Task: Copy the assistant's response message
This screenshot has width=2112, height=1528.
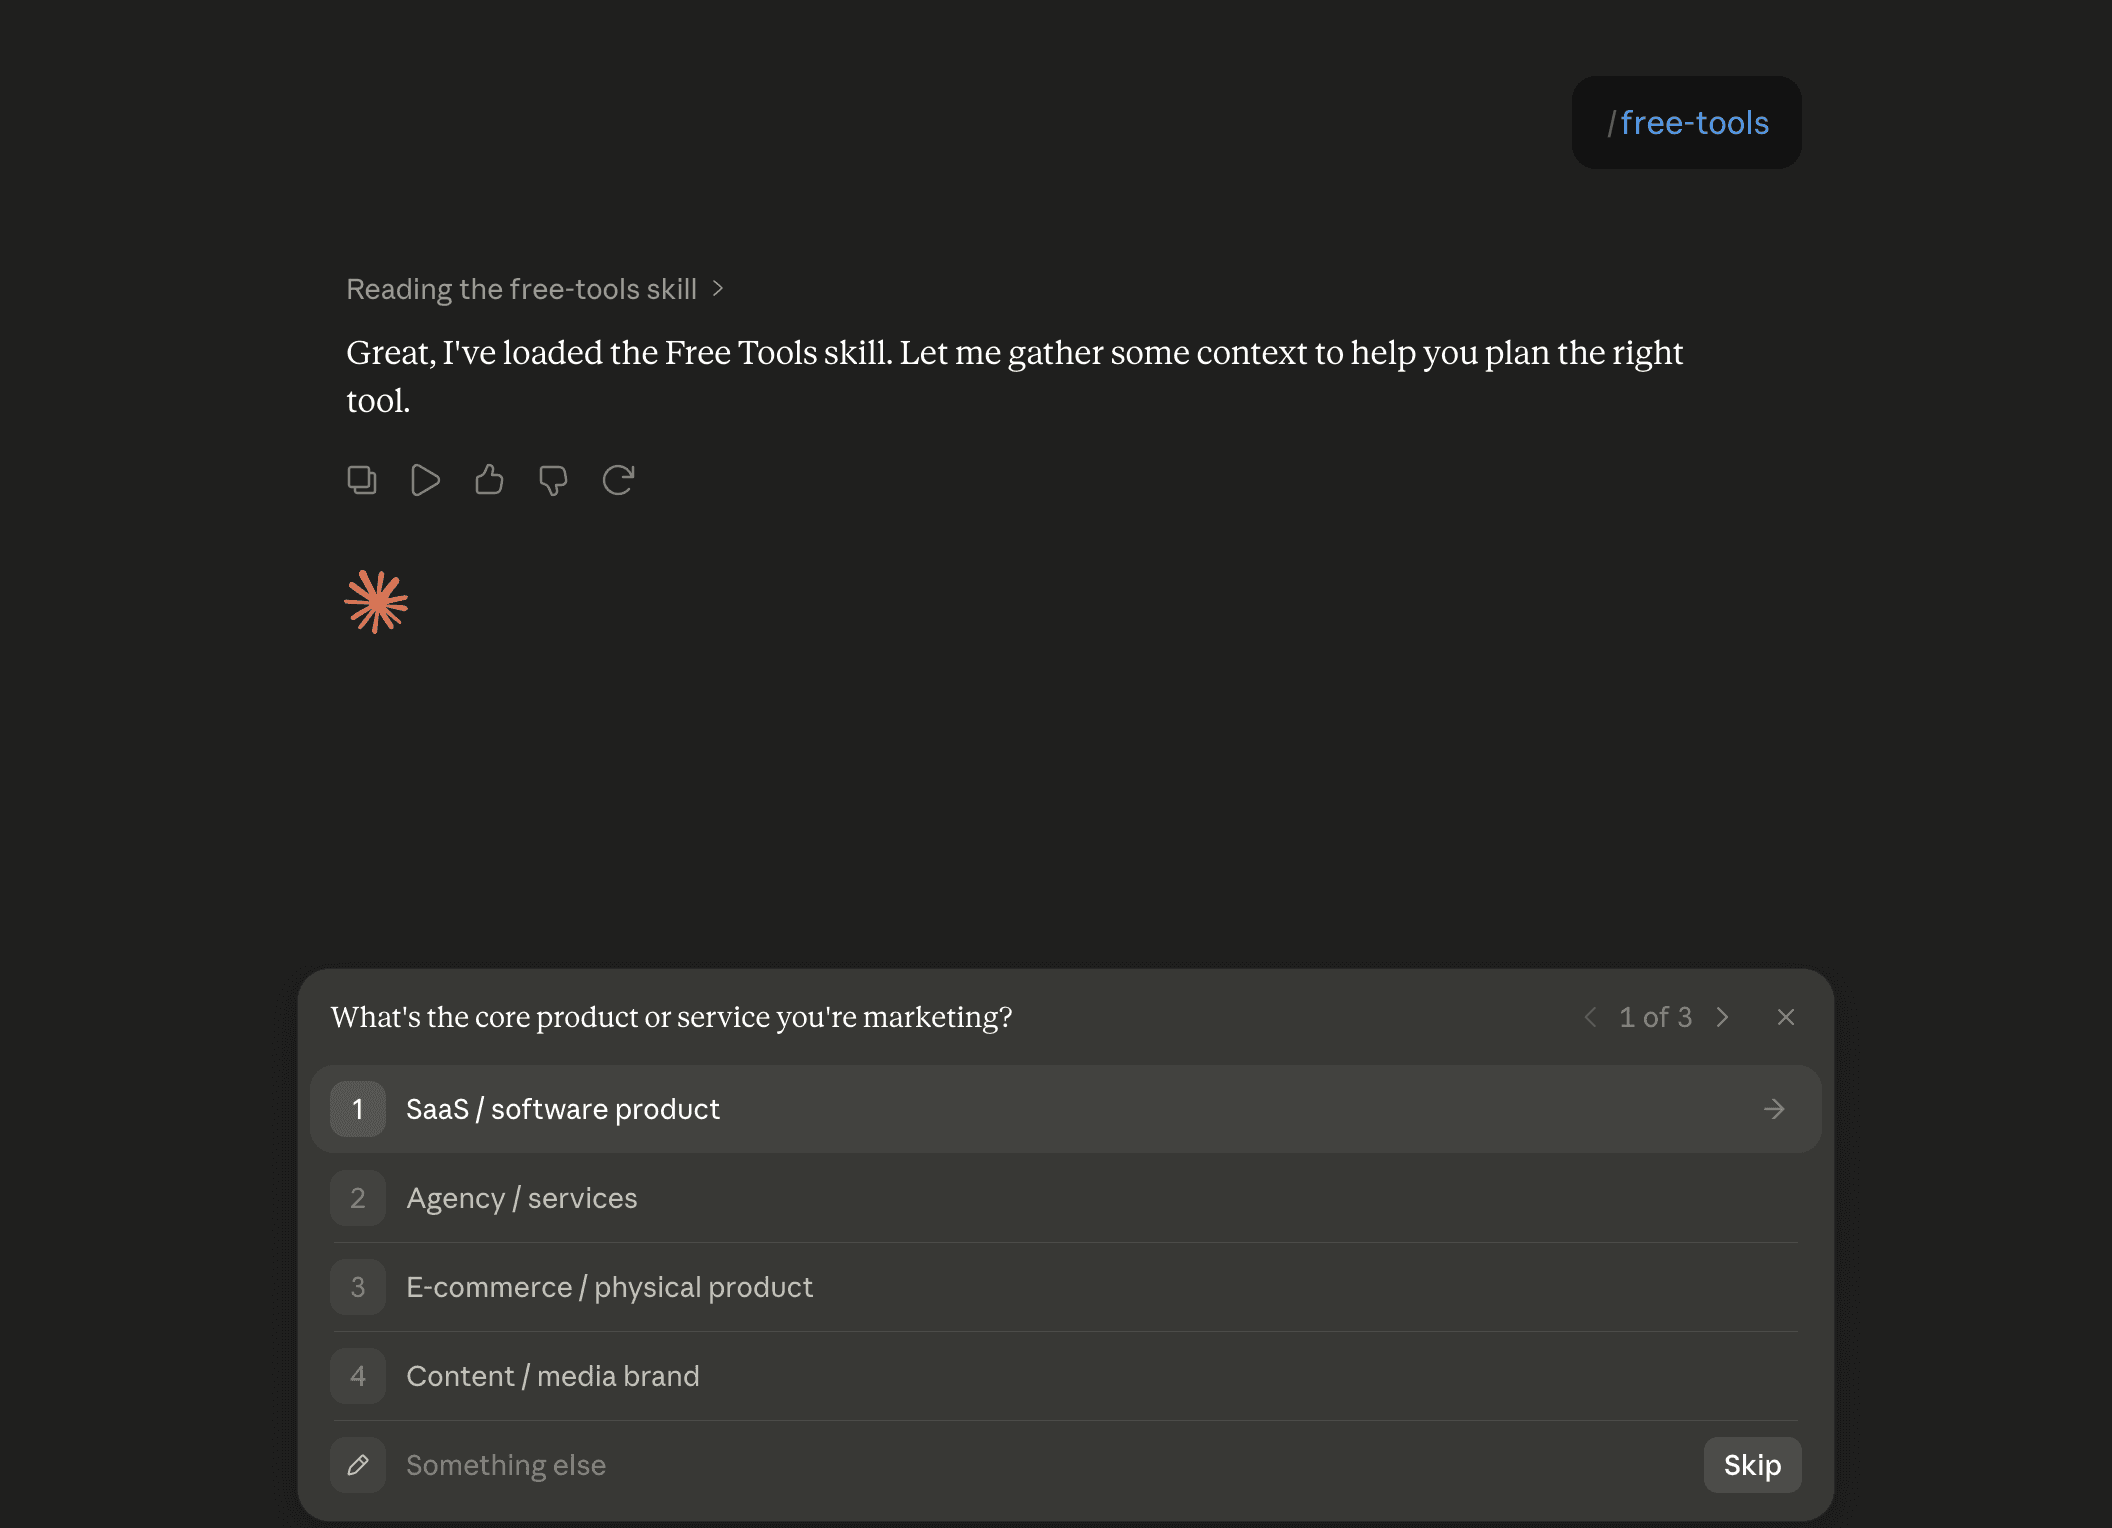Action: [x=361, y=480]
